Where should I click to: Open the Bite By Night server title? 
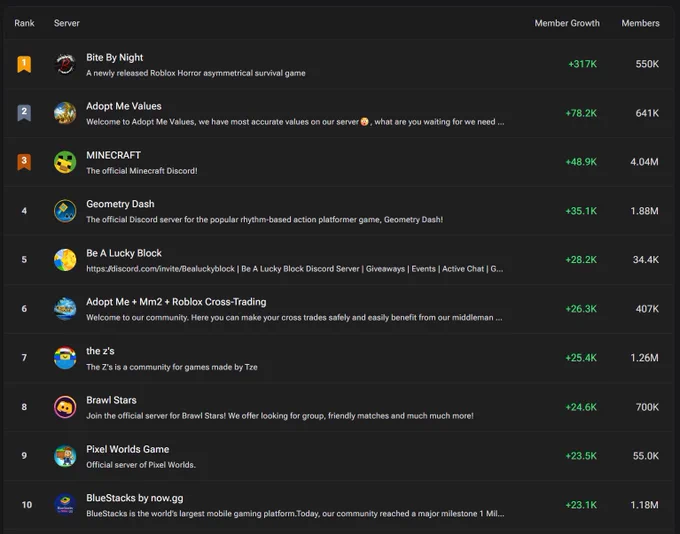[x=114, y=57]
